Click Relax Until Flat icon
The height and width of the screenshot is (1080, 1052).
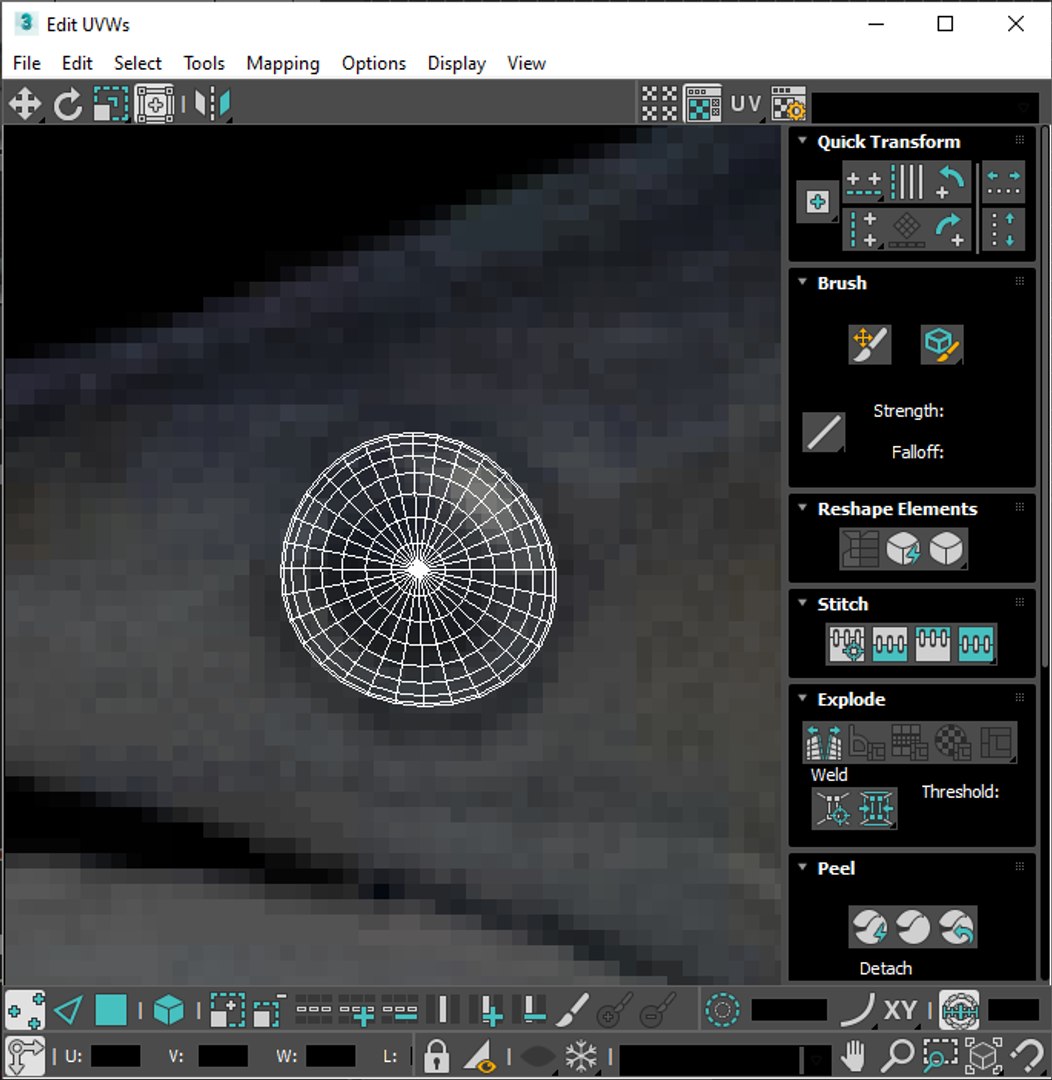tap(903, 549)
